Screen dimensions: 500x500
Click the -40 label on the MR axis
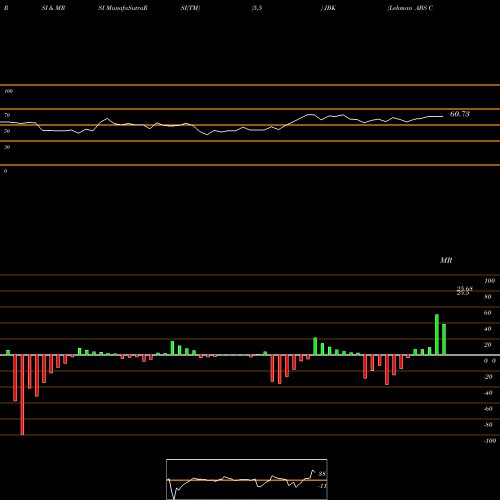(x=488, y=393)
